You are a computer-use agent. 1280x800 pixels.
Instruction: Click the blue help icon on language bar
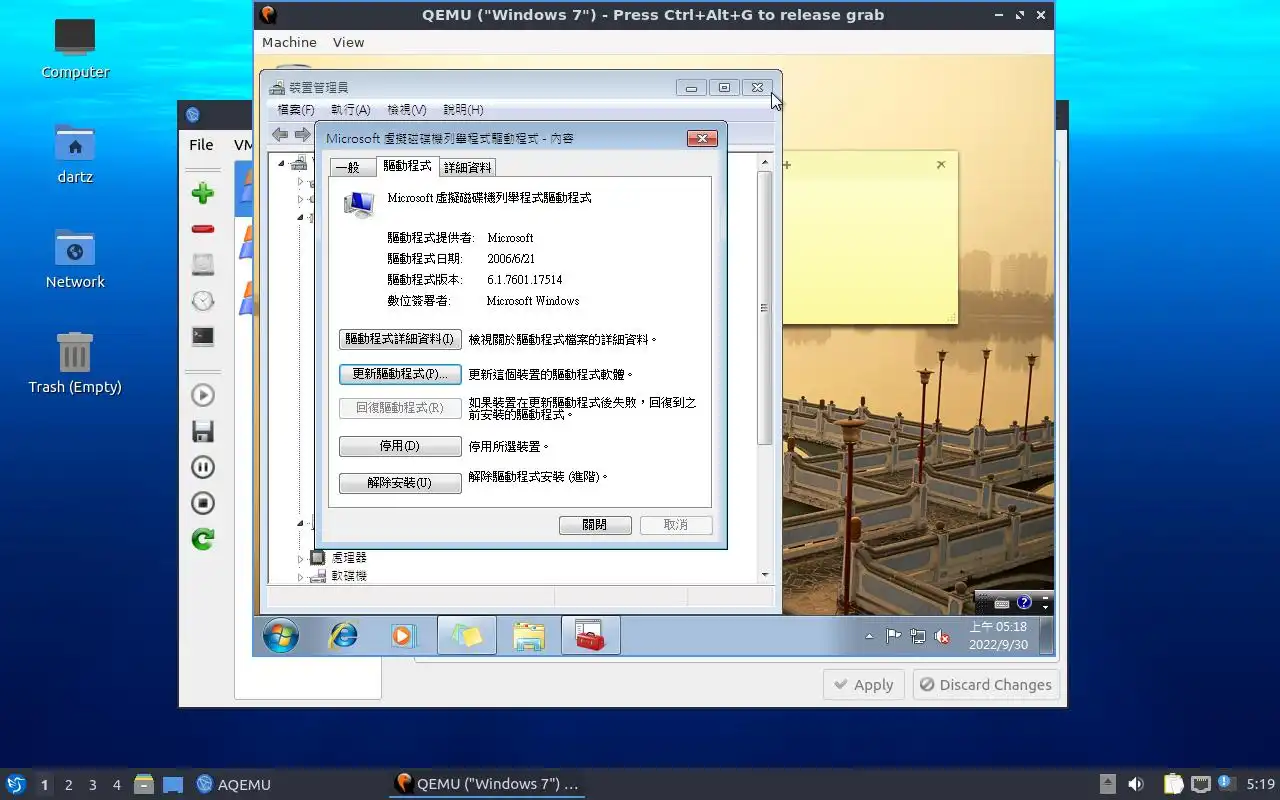tap(1024, 603)
